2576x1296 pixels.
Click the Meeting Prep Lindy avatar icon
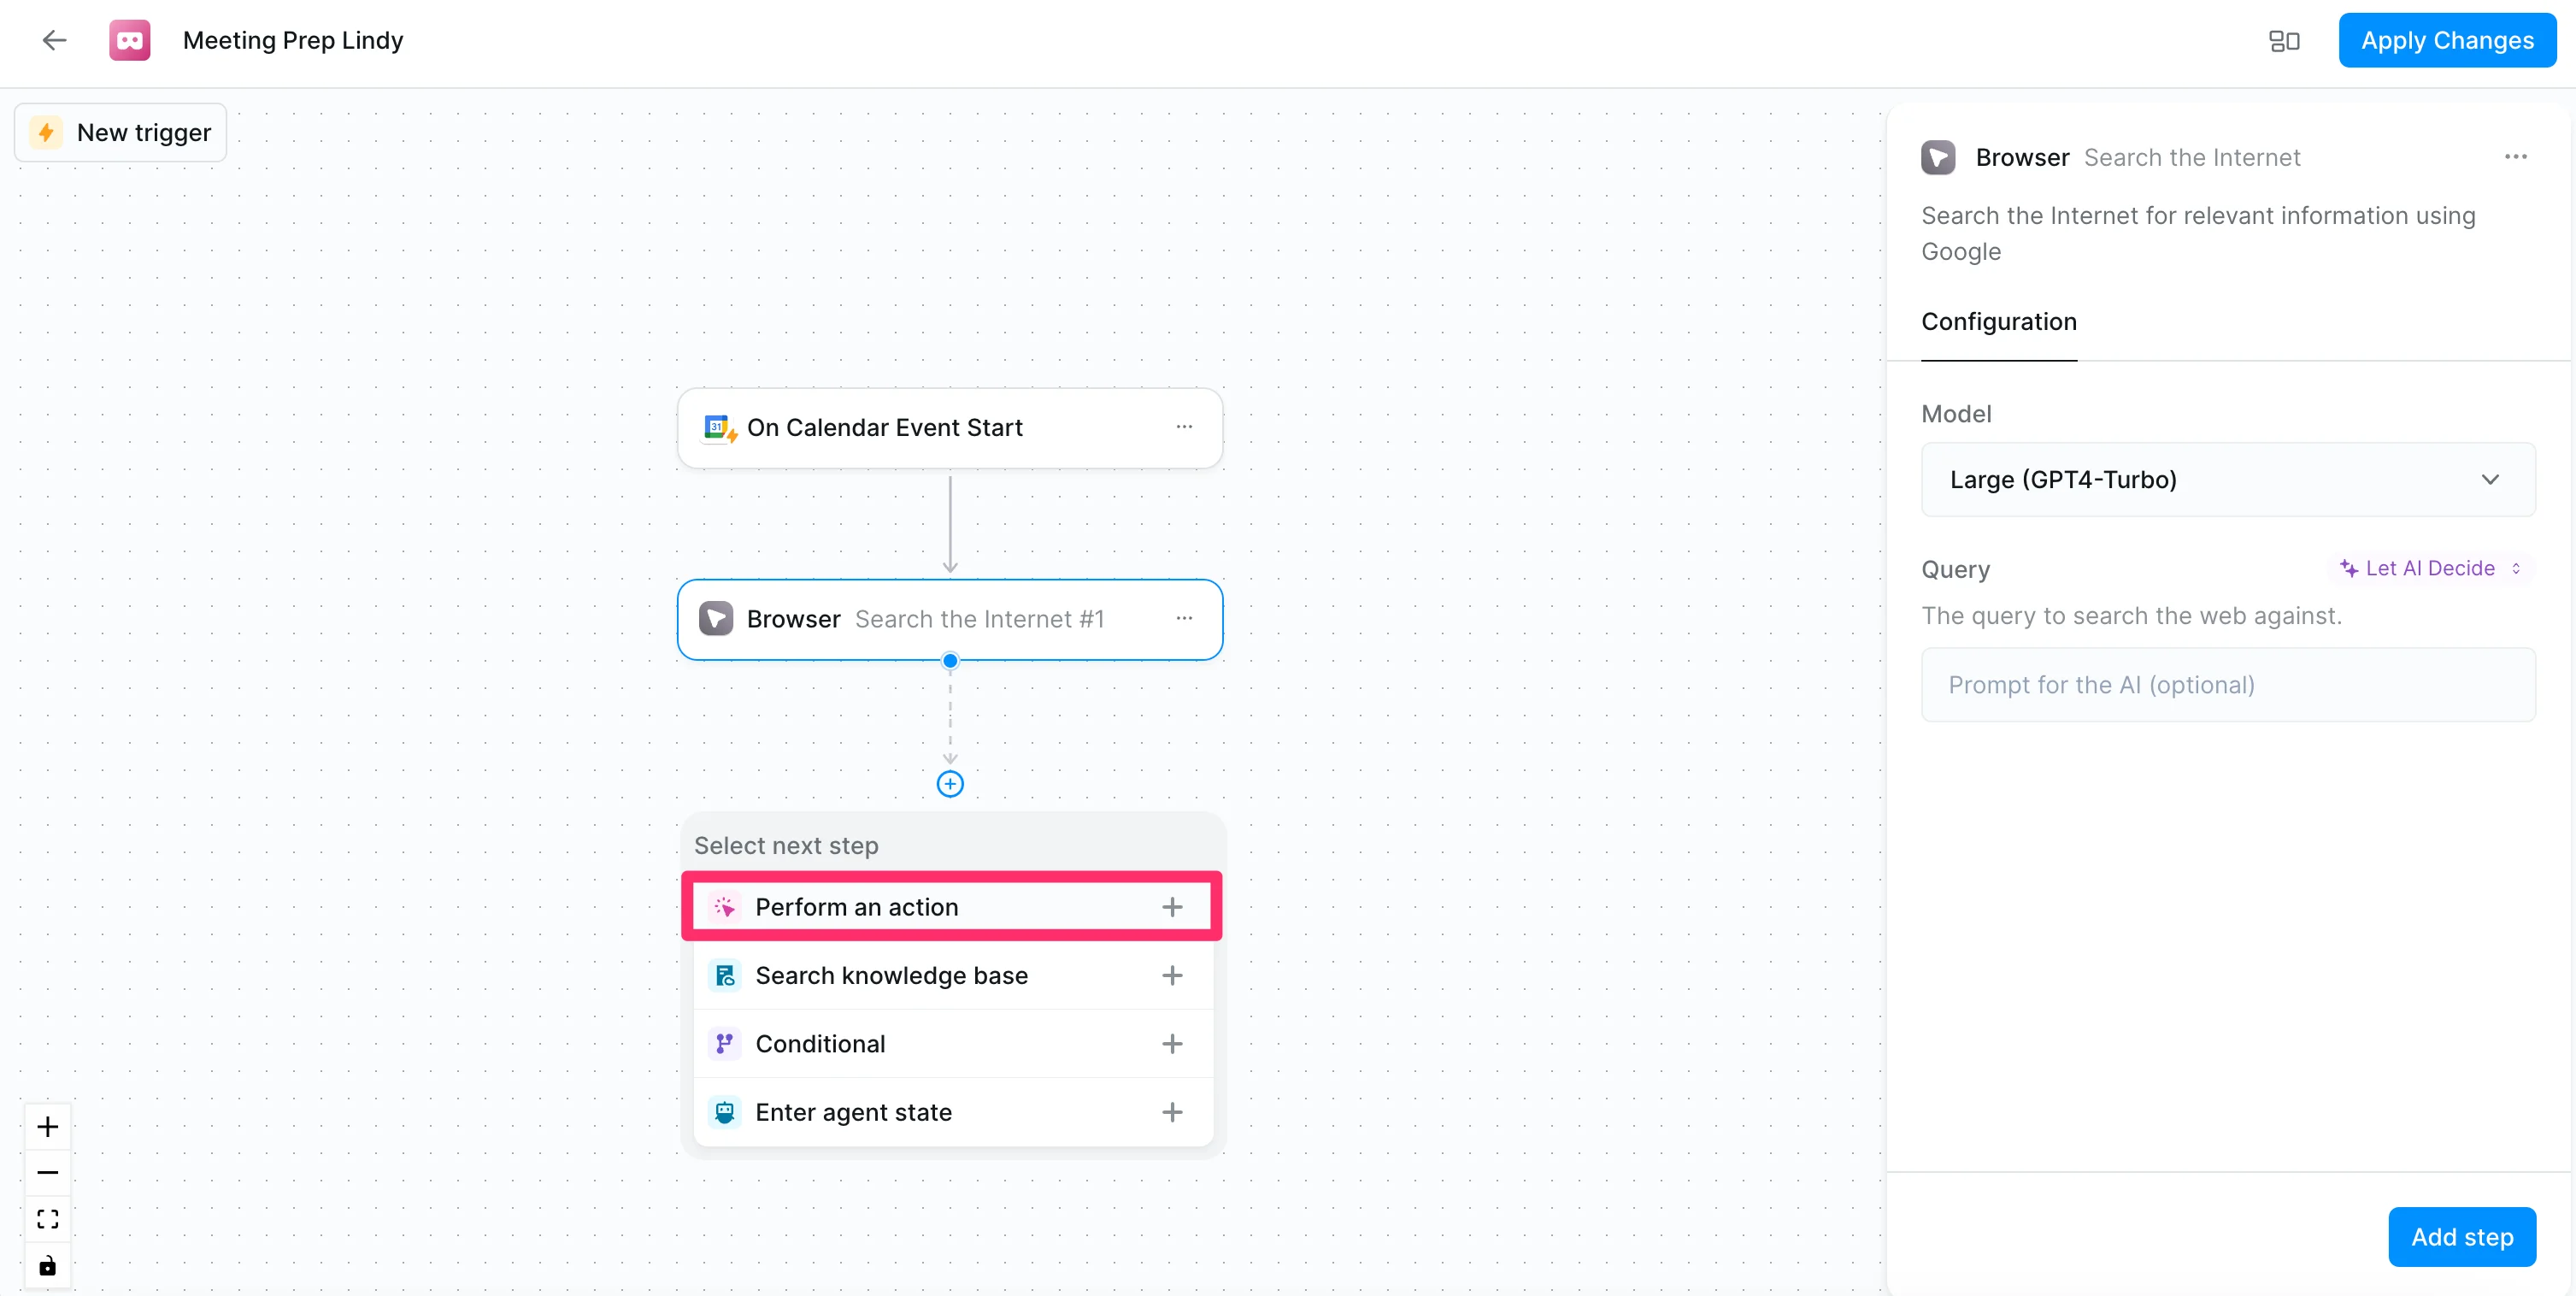(x=130, y=40)
